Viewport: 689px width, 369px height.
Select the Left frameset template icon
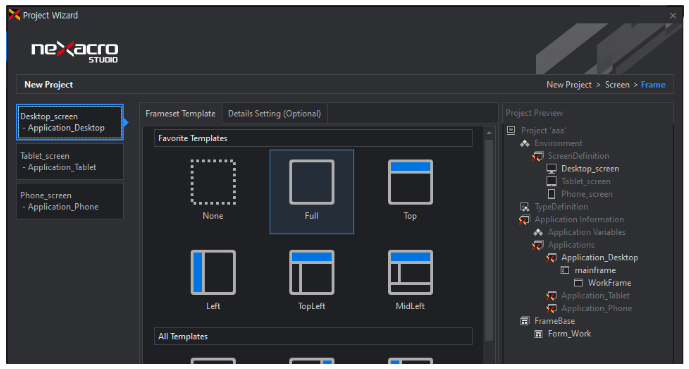[x=213, y=272]
